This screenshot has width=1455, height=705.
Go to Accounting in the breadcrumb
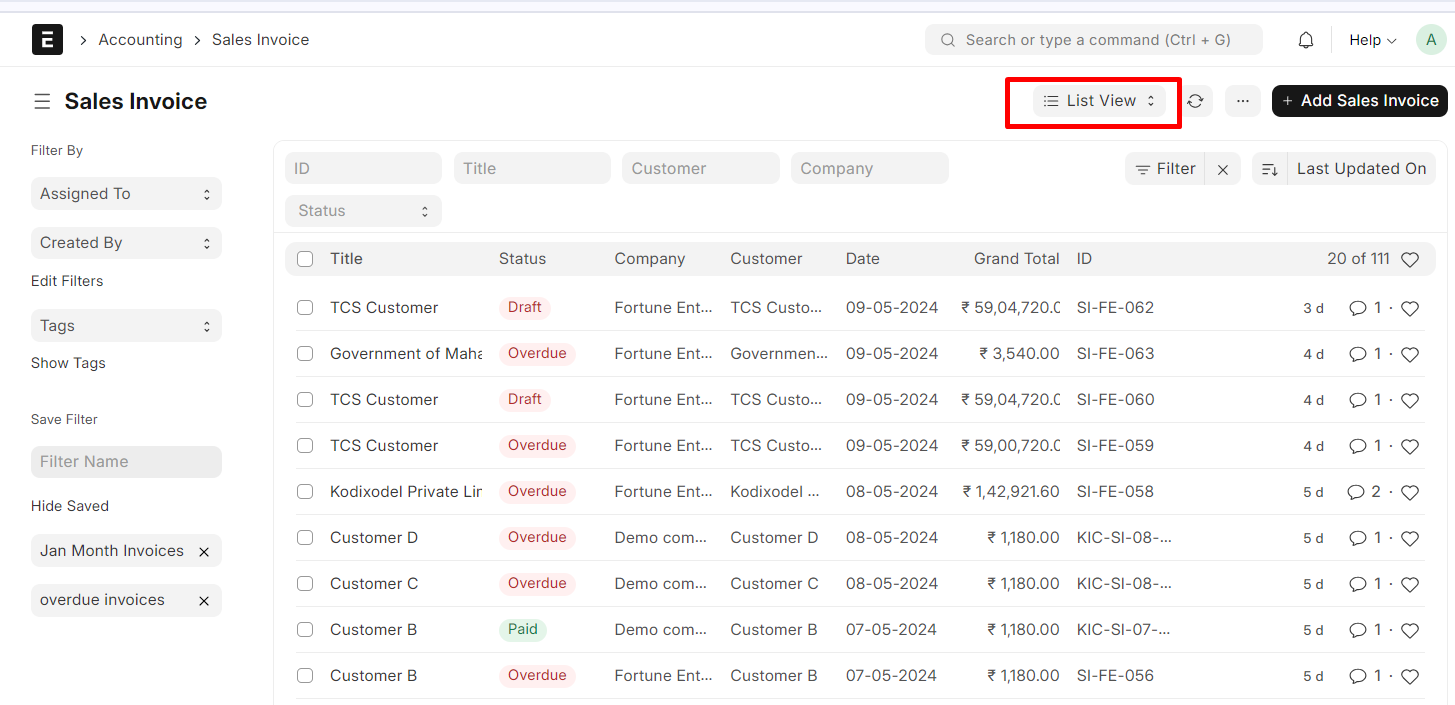coord(140,40)
